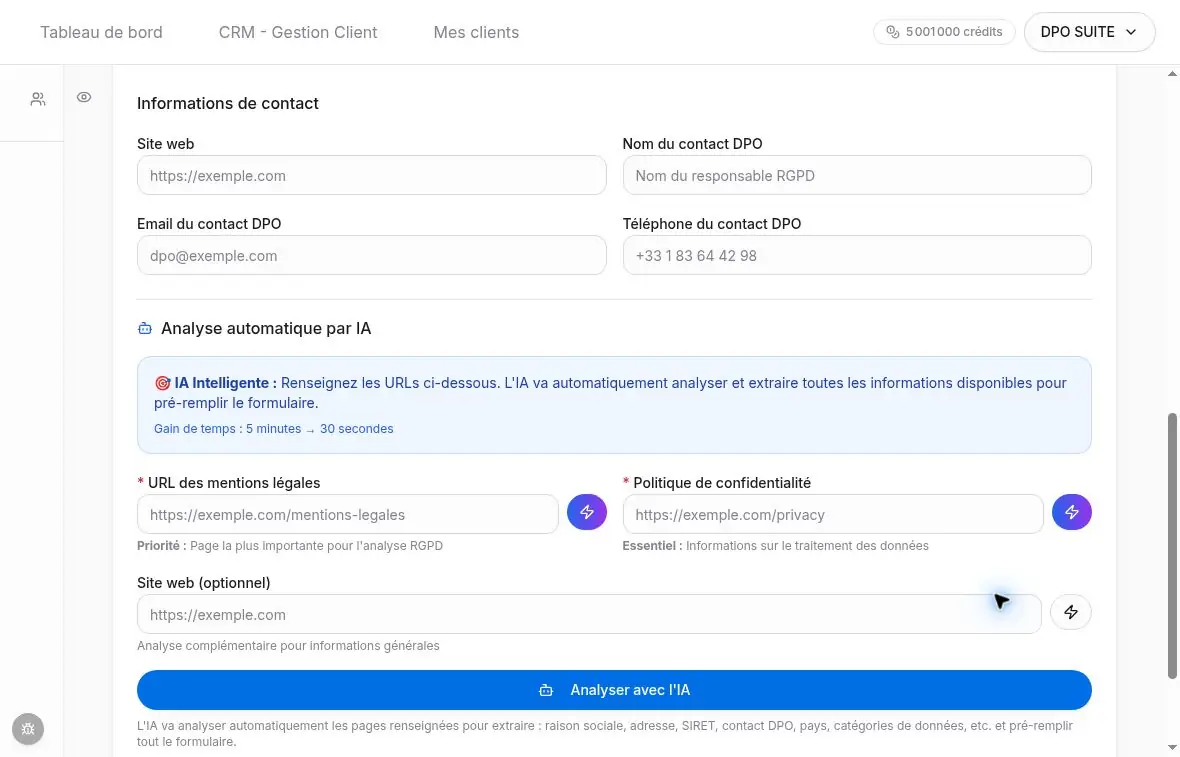Go to Tableau de bord tab
The height and width of the screenshot is (757, 1180).
tap(101, 32)
